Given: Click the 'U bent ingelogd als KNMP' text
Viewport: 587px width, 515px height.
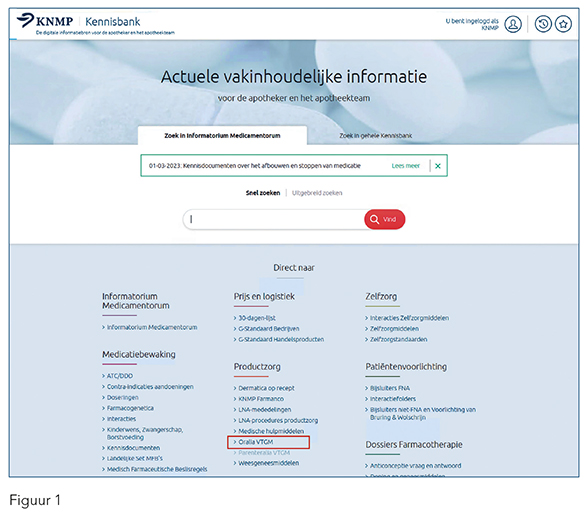Looking at the screenshot, I should pos(472,24).
